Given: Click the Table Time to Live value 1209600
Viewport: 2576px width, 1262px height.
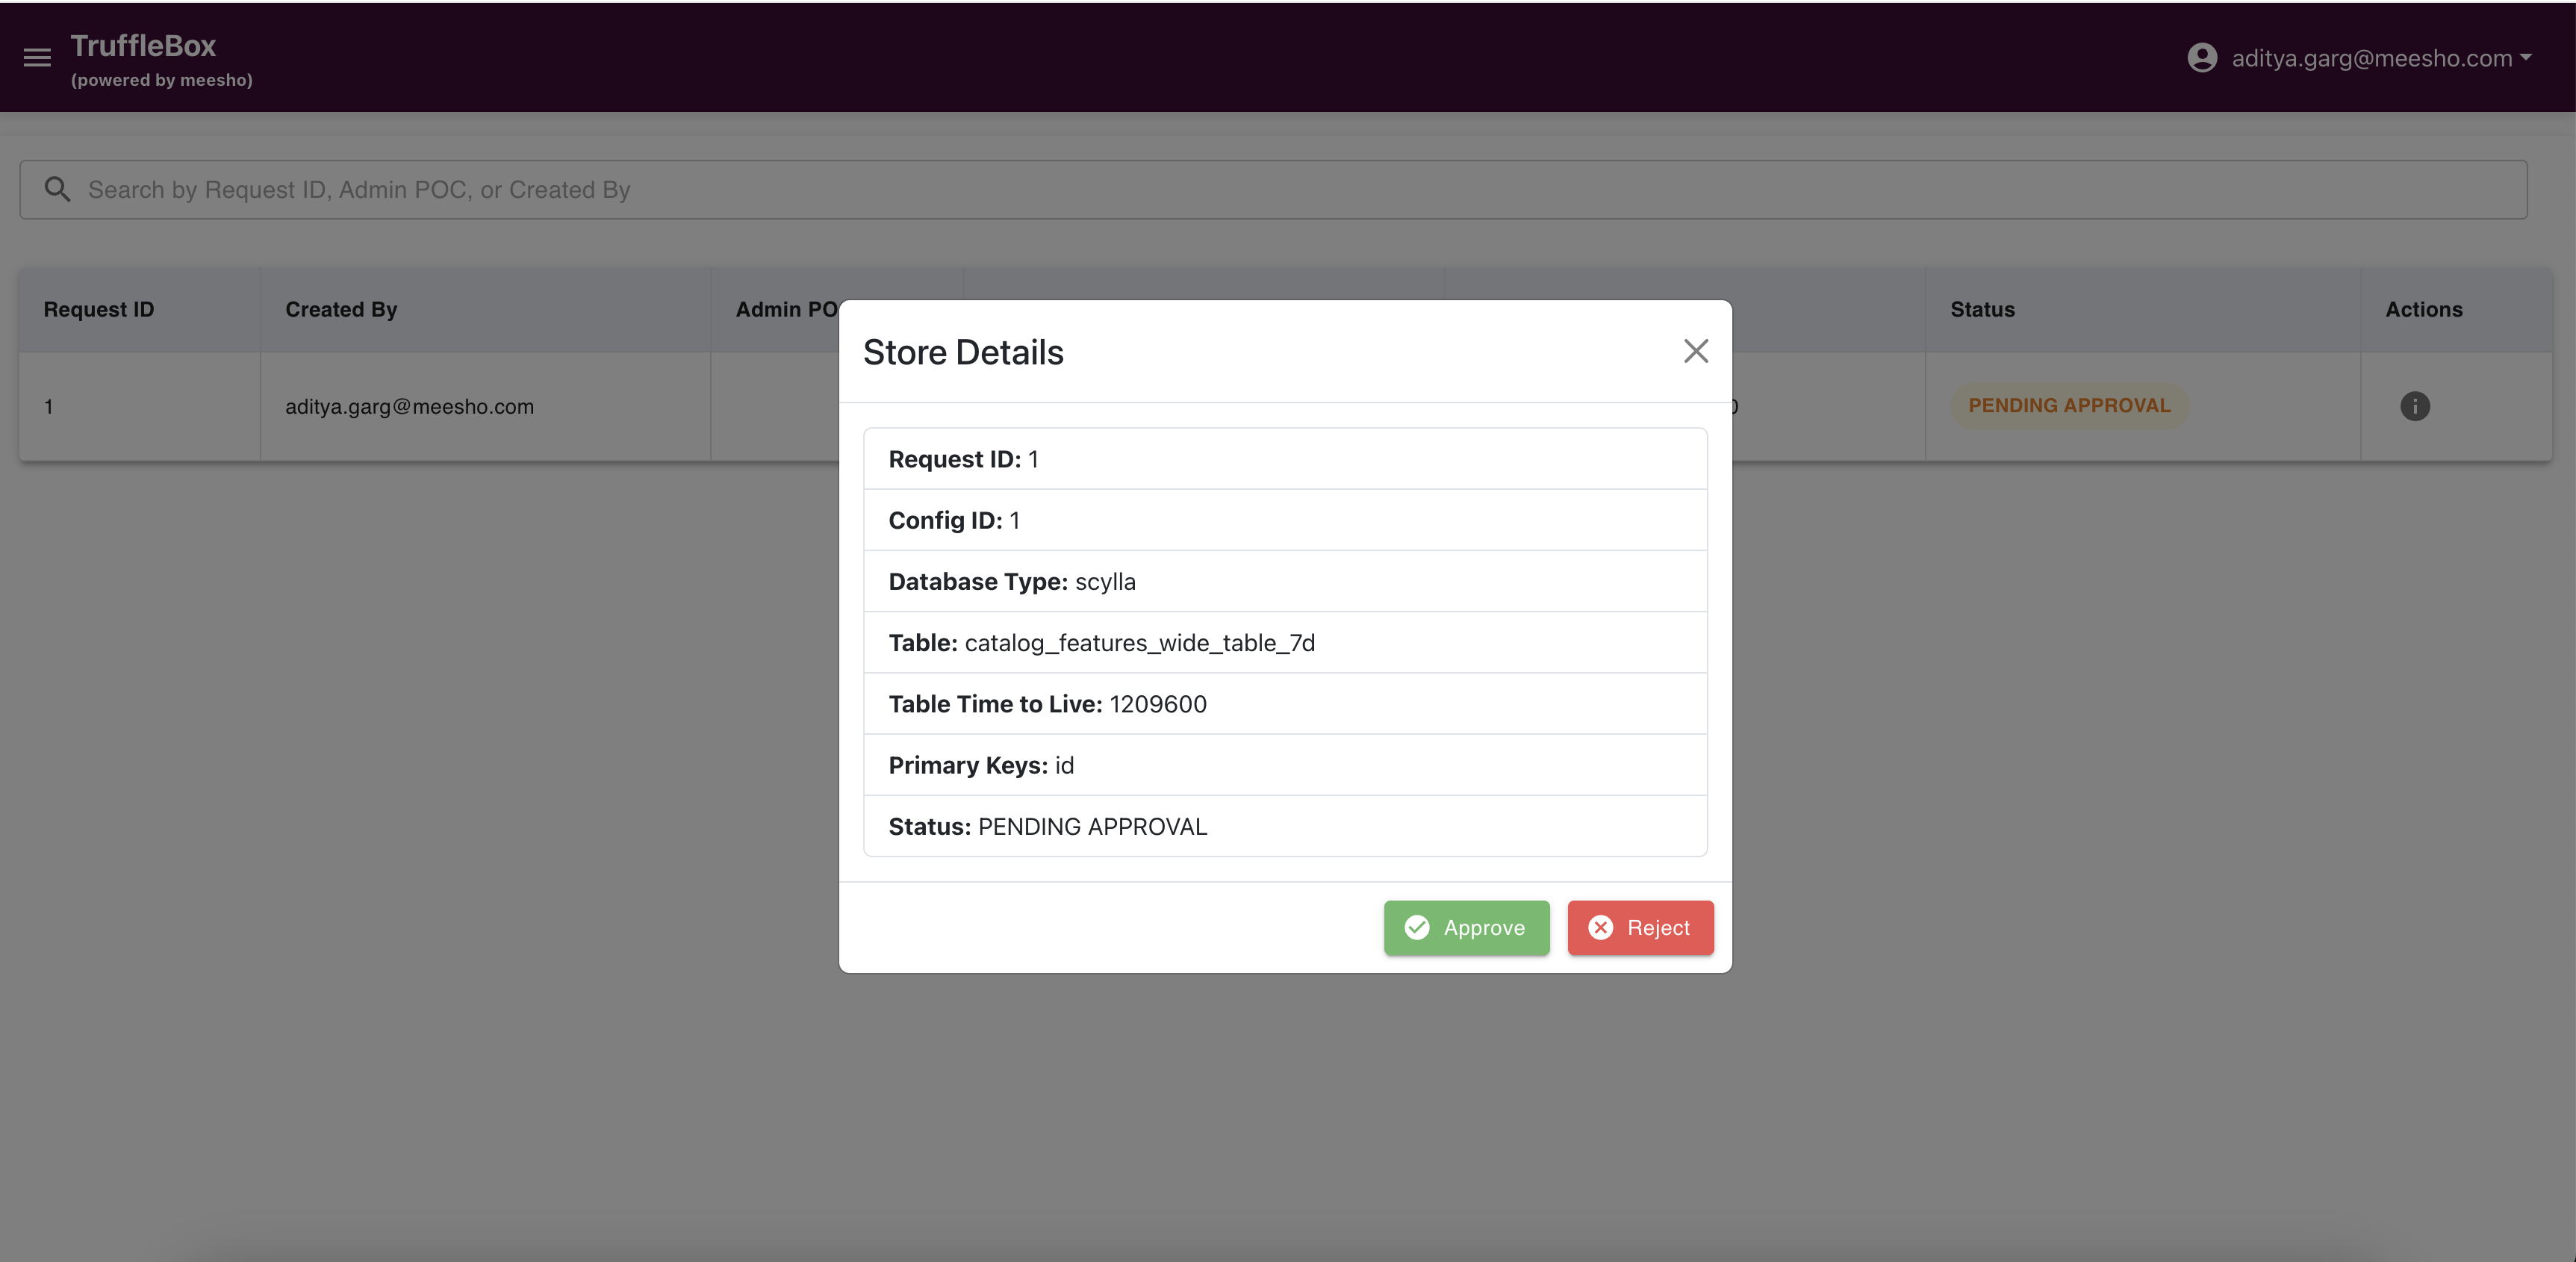Looking at the screenshot, I should [x=1157, y=704].
